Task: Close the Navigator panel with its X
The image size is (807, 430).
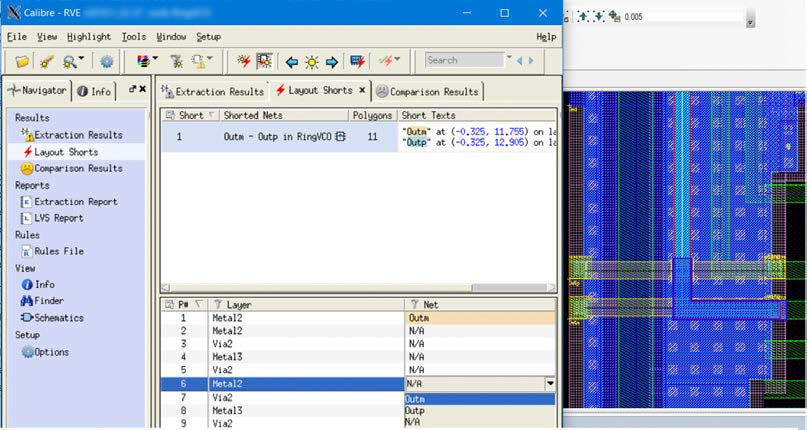Action: click(143, 89)
